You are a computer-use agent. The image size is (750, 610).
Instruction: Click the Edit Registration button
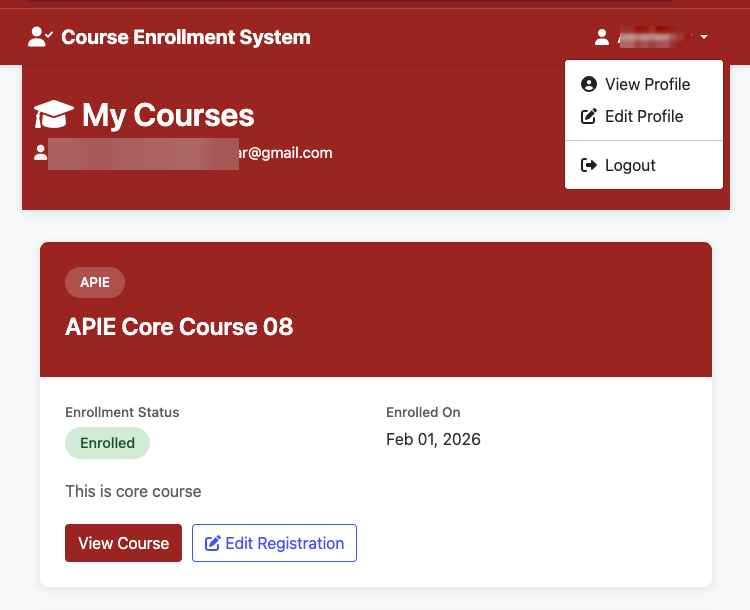click(275, 543)
